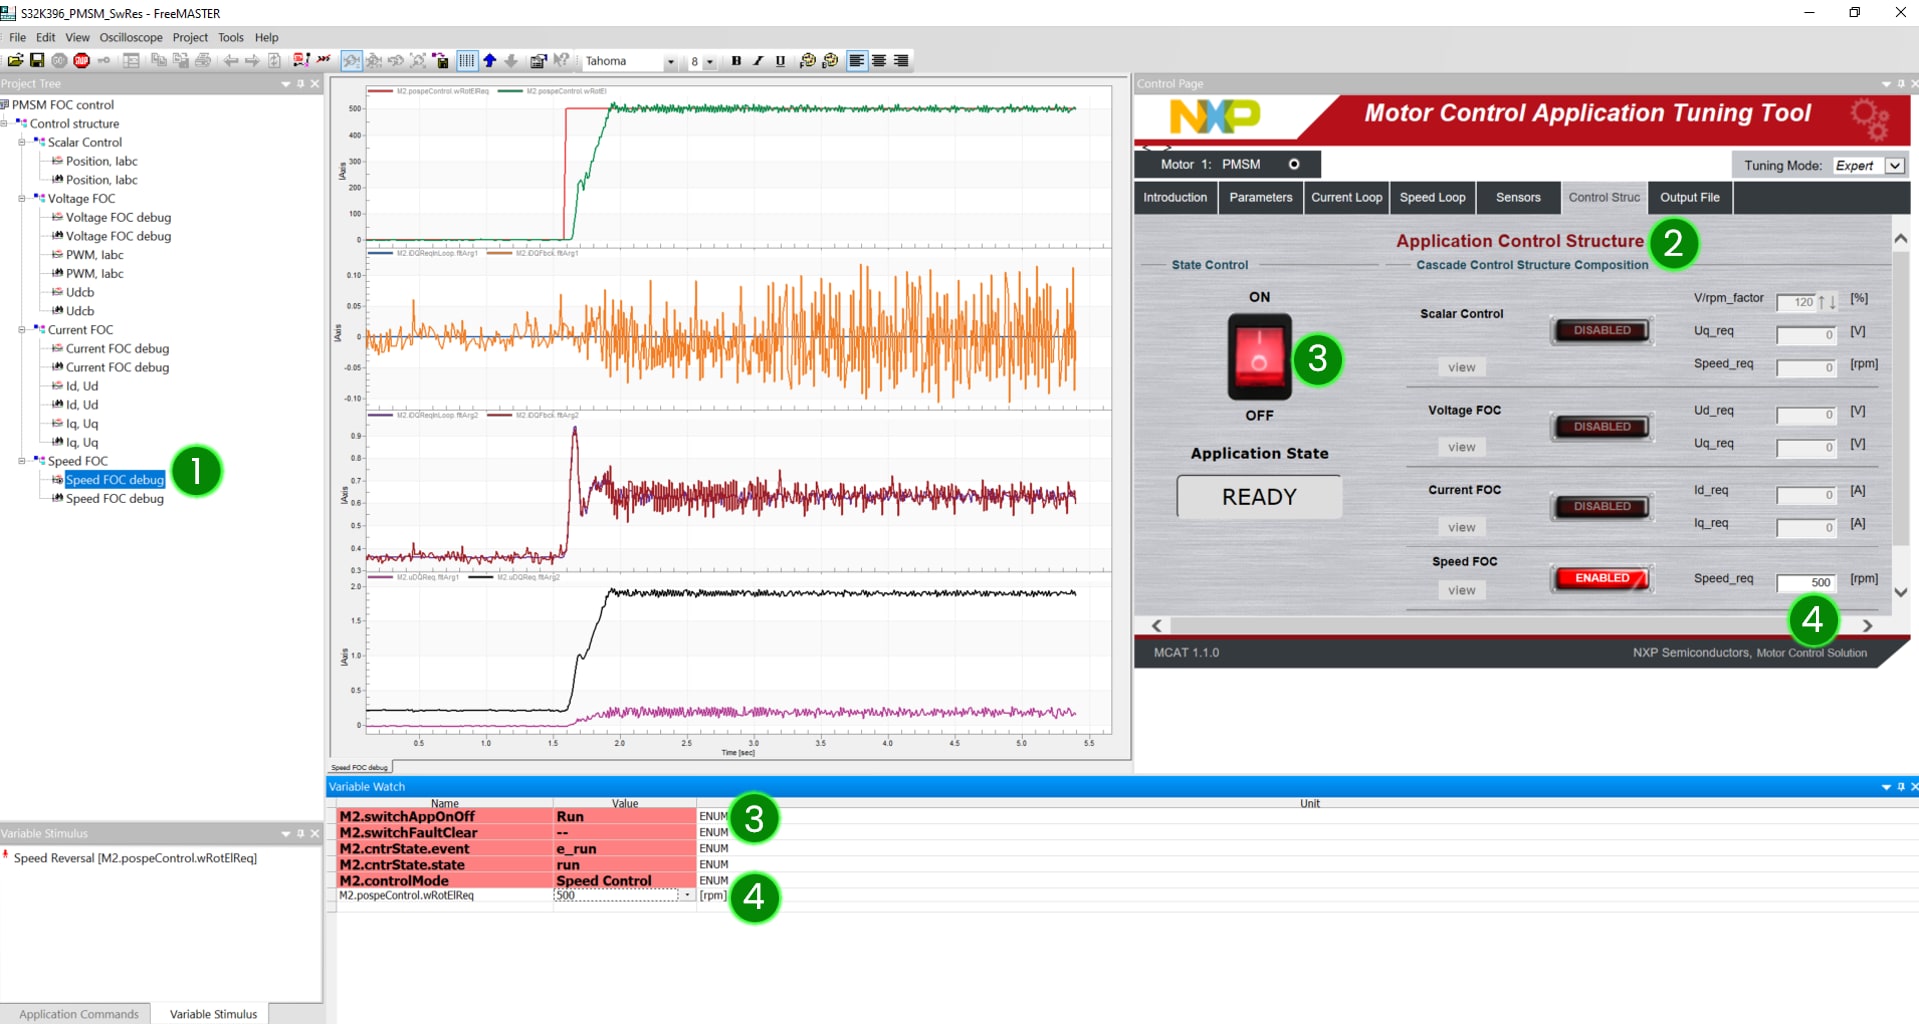Click the Bold formatting icon

tap(736, 61)
